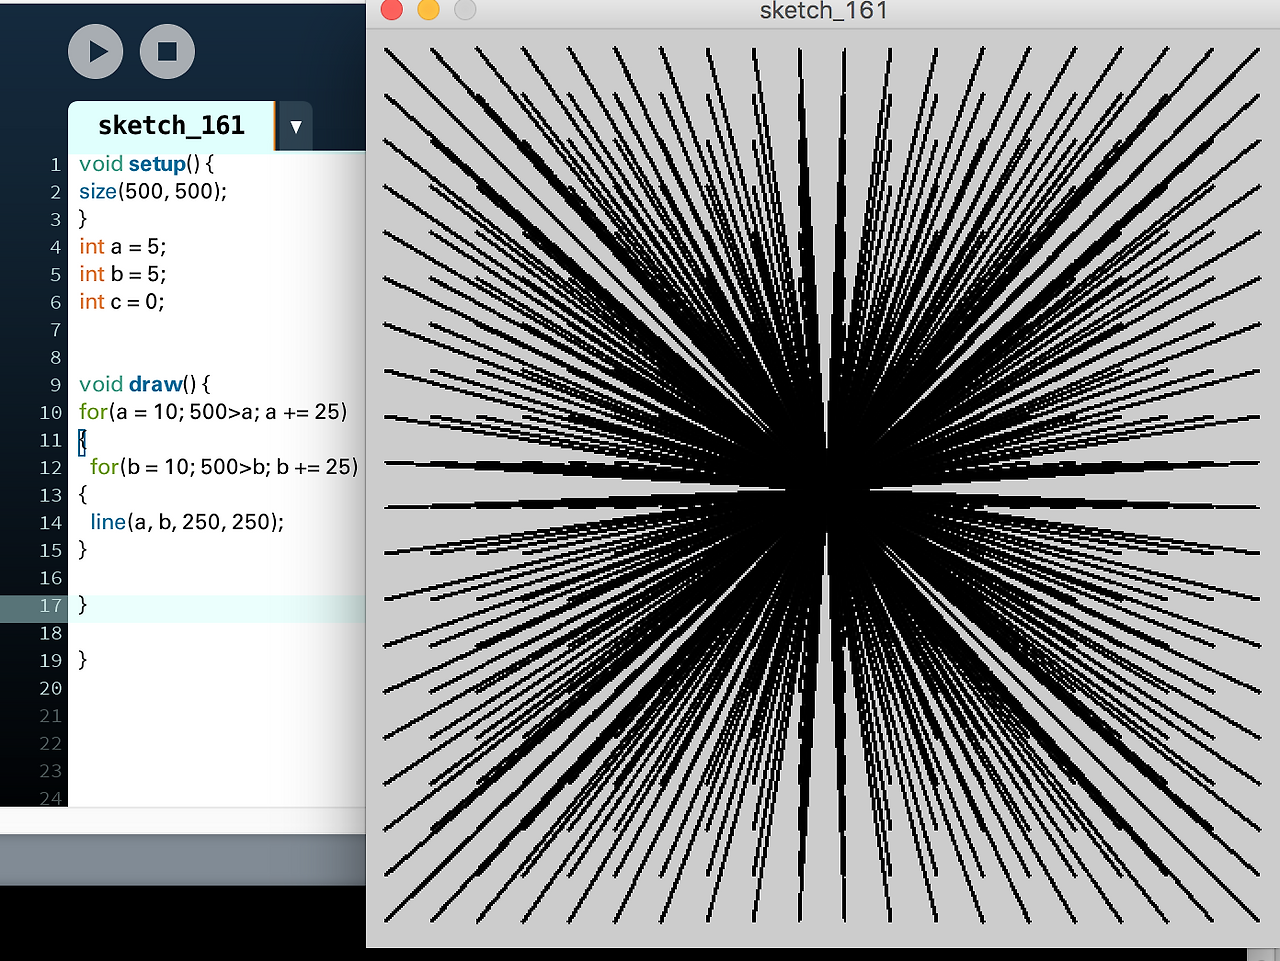The image size is (1280, 961).
Task: Run the sketch with the play button
Action: (96, 51)
